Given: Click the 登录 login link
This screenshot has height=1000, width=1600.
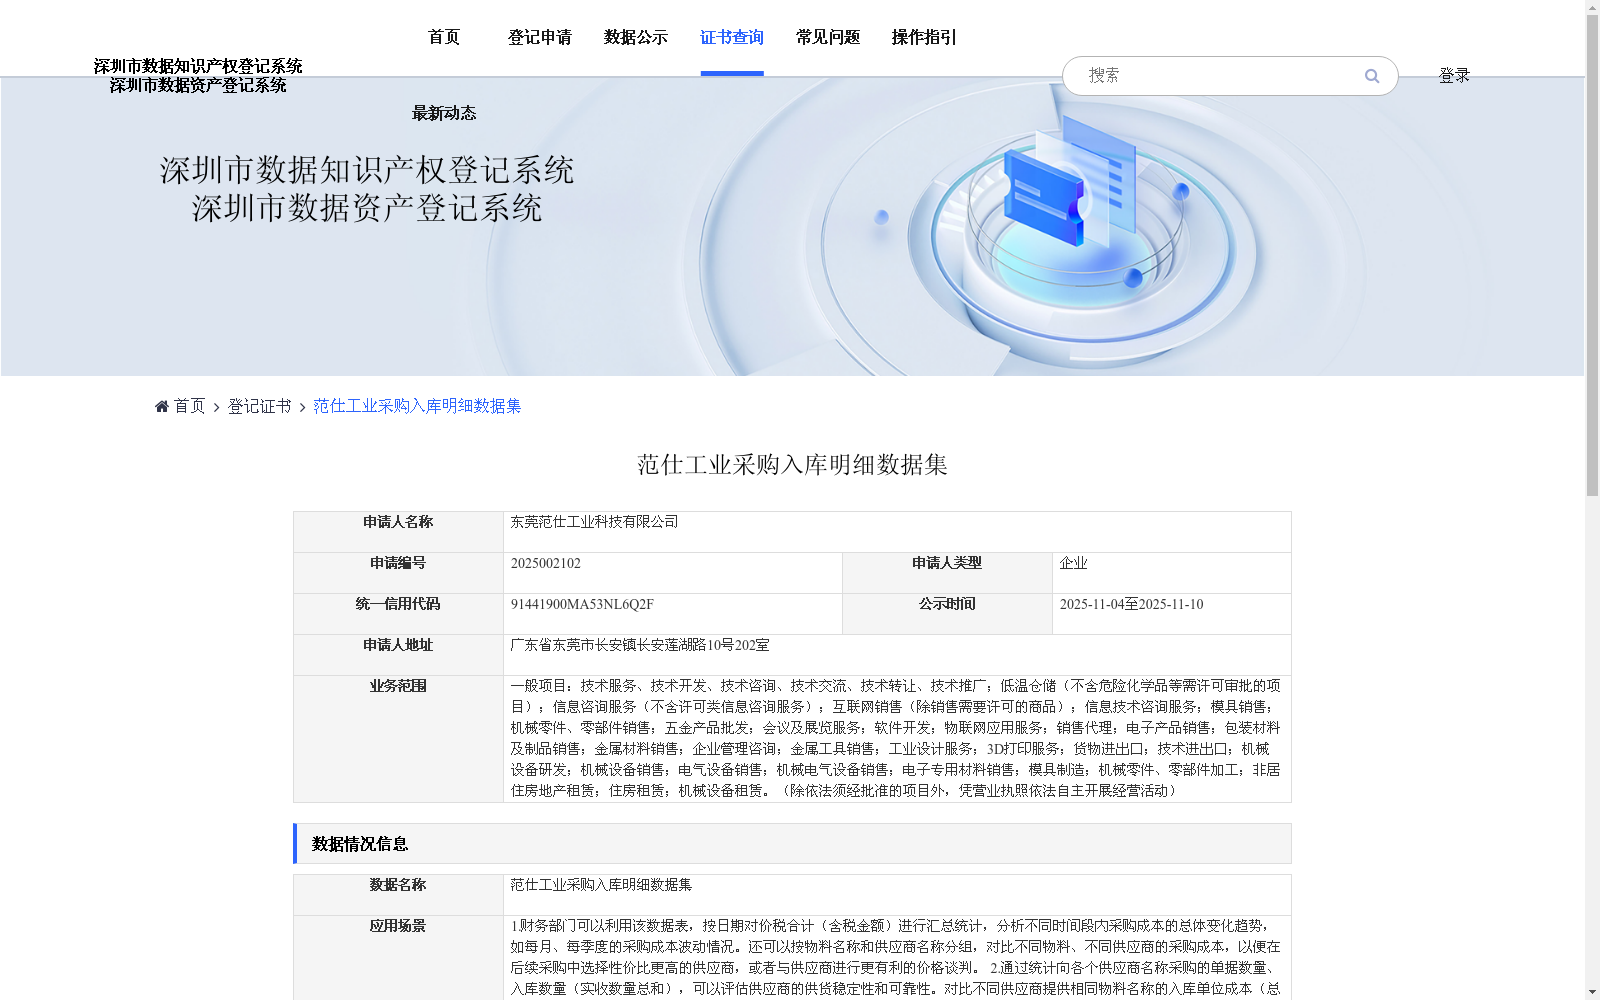Looking at the screenshot, I should pos(1454,76).
